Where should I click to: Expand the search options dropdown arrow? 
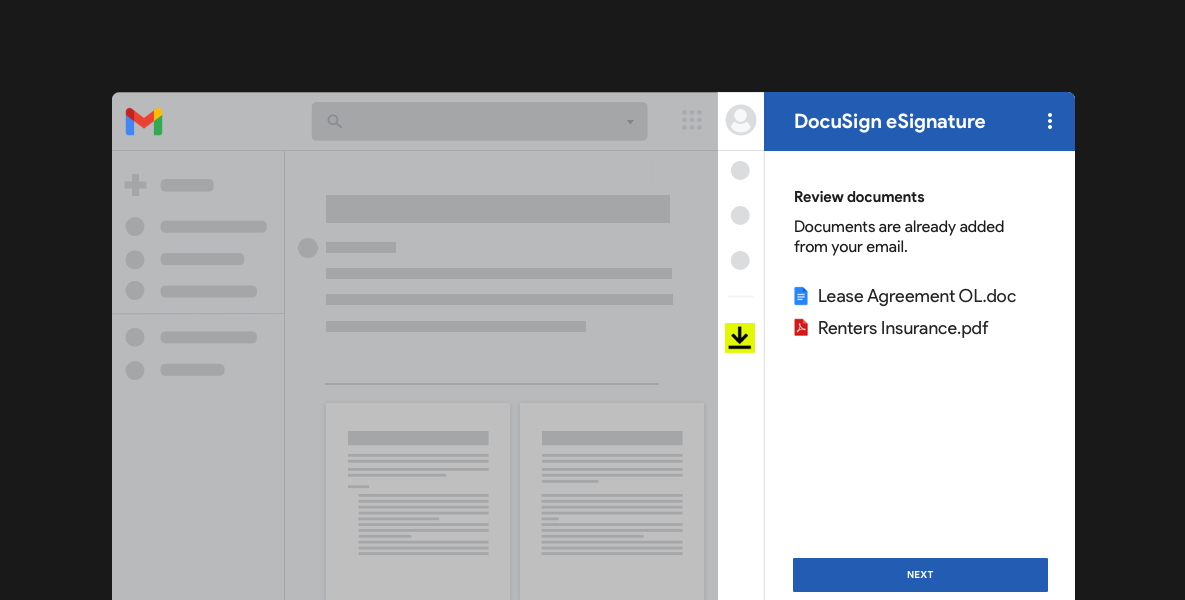[630, 121]
